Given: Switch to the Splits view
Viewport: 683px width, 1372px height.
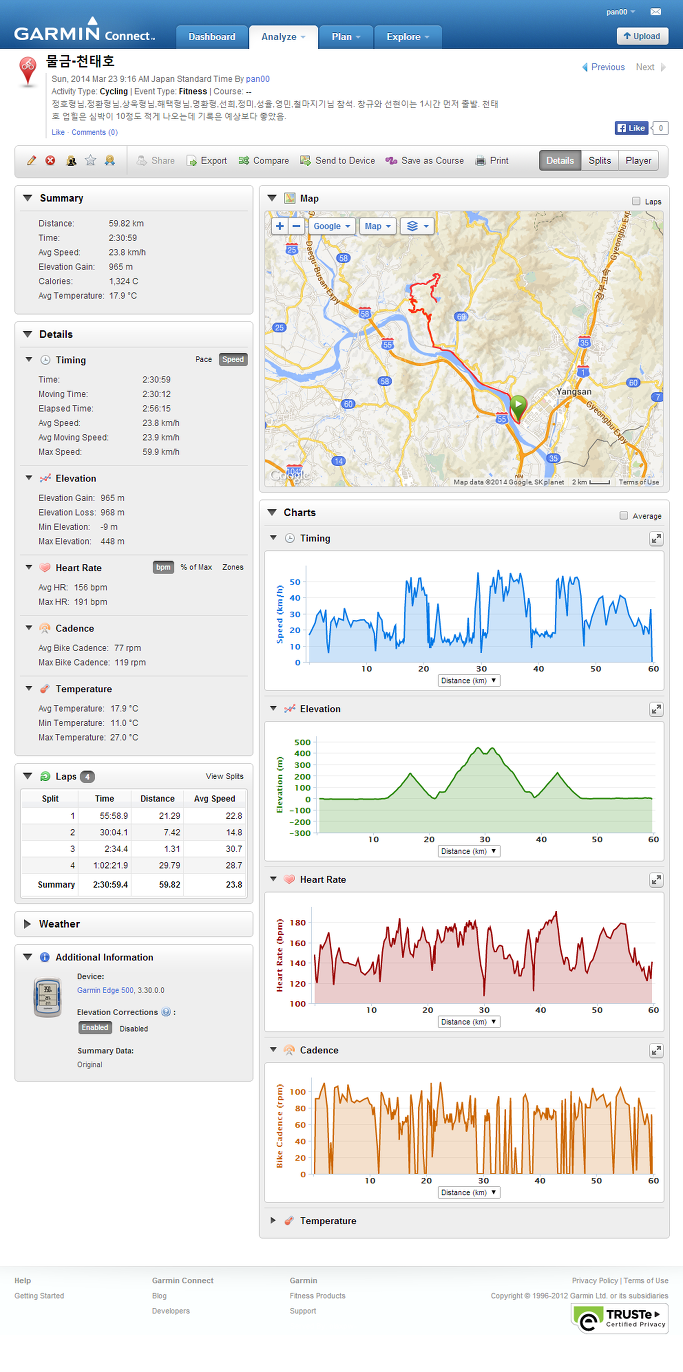Looking at the screenshot, I should [599, 160].
